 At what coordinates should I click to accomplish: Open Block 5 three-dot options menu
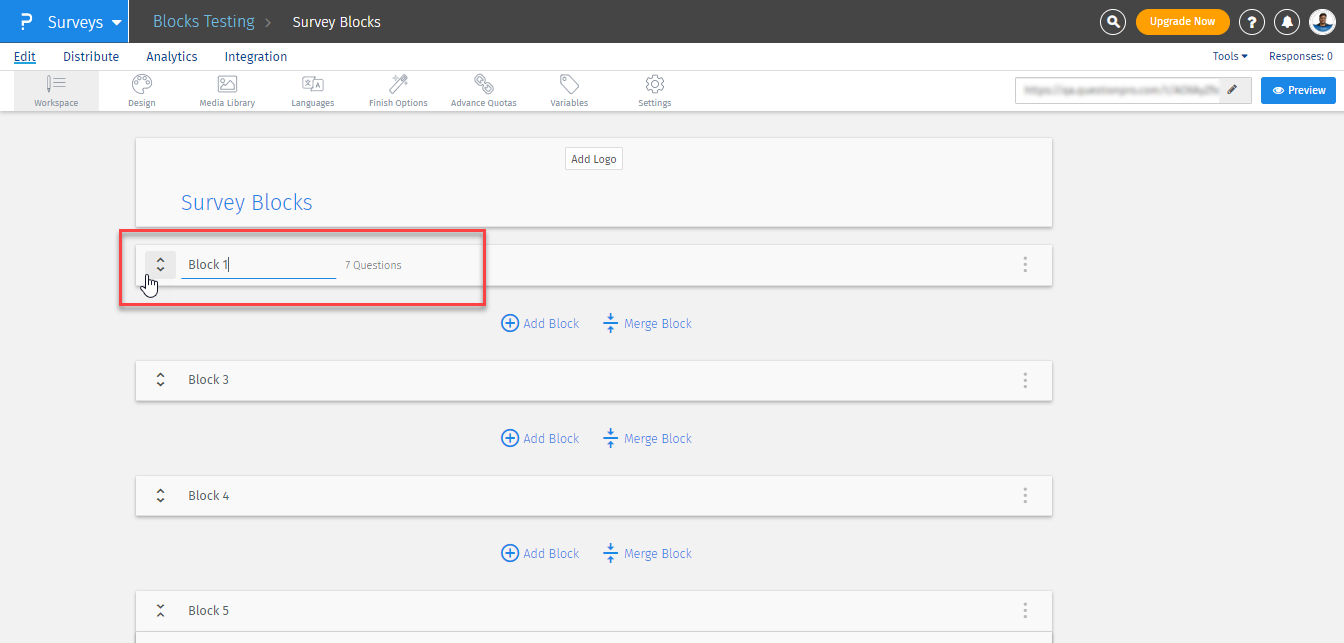[1025, 611]
